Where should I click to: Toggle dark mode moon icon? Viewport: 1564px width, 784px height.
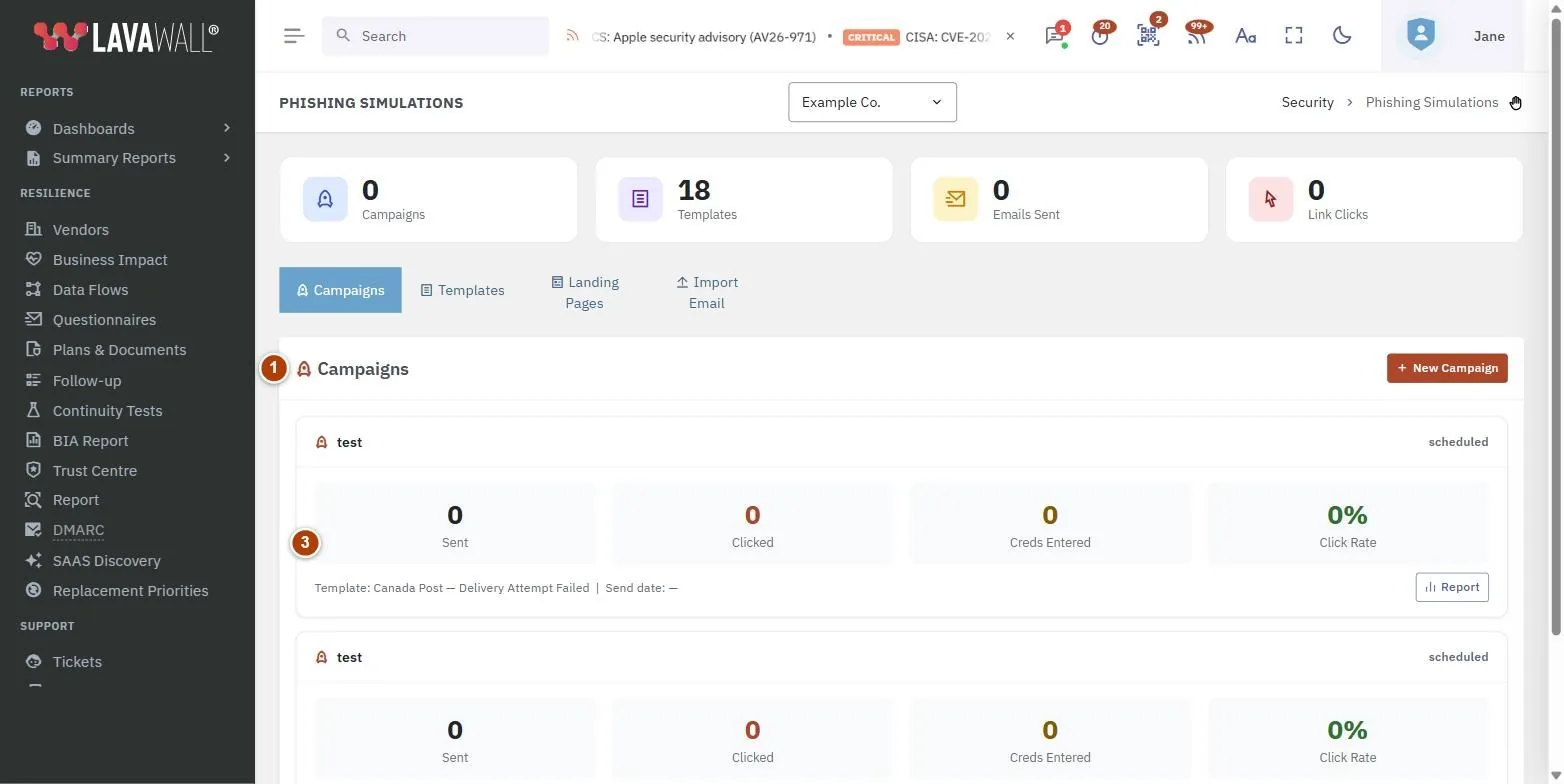coord(1342,36)
